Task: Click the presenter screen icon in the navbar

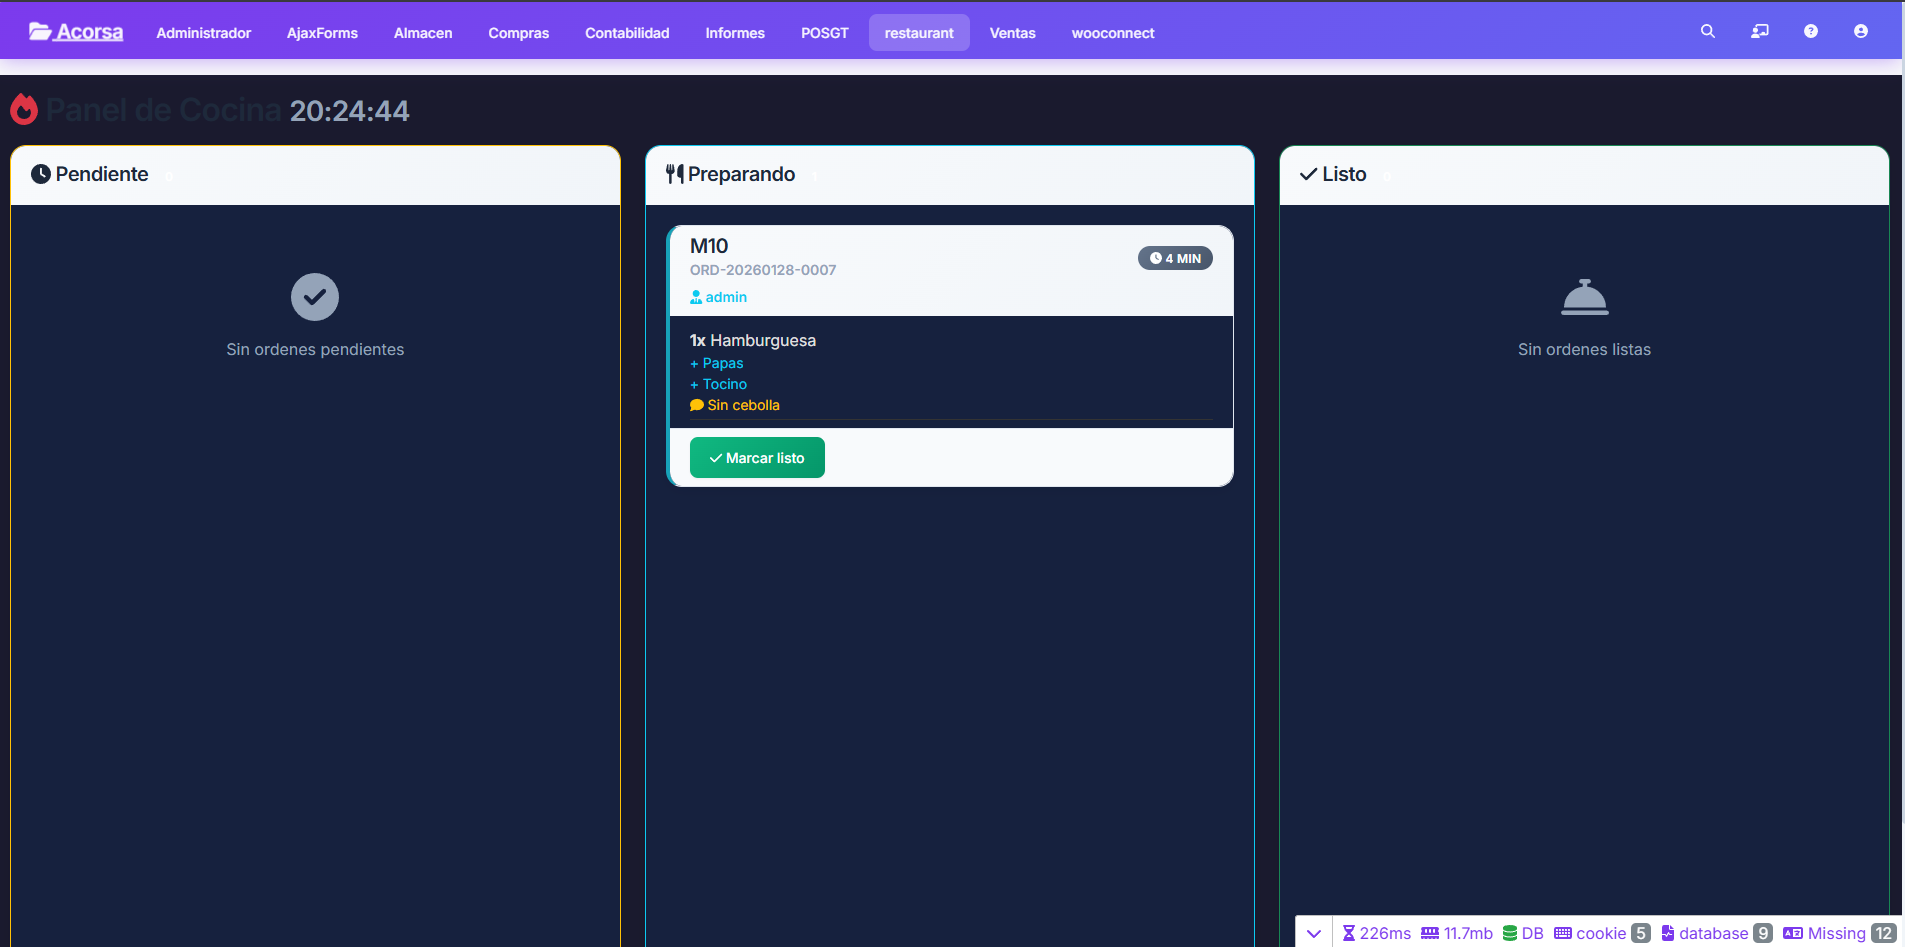Action: tap(1760, 32)
